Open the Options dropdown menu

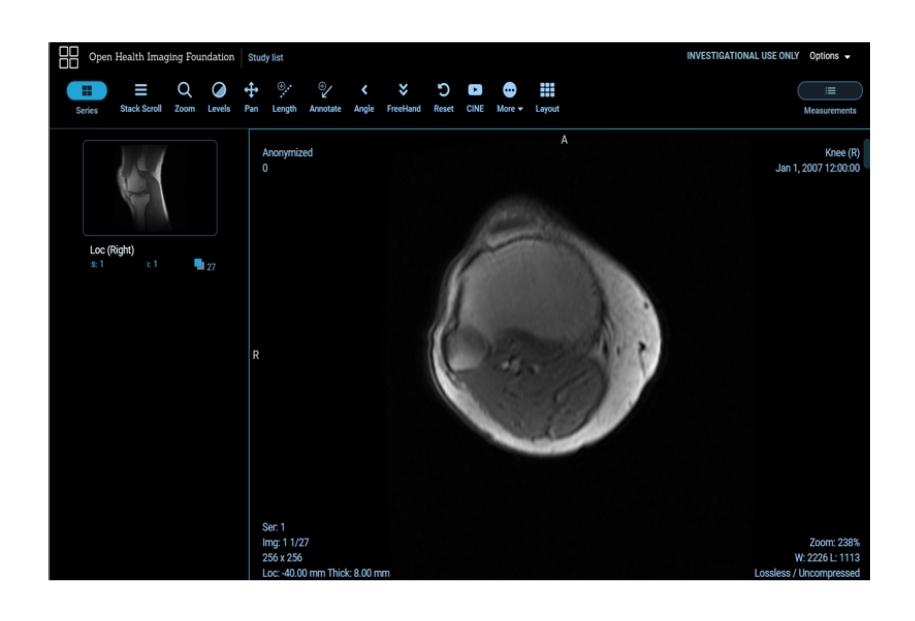click(x=829, y=56)
